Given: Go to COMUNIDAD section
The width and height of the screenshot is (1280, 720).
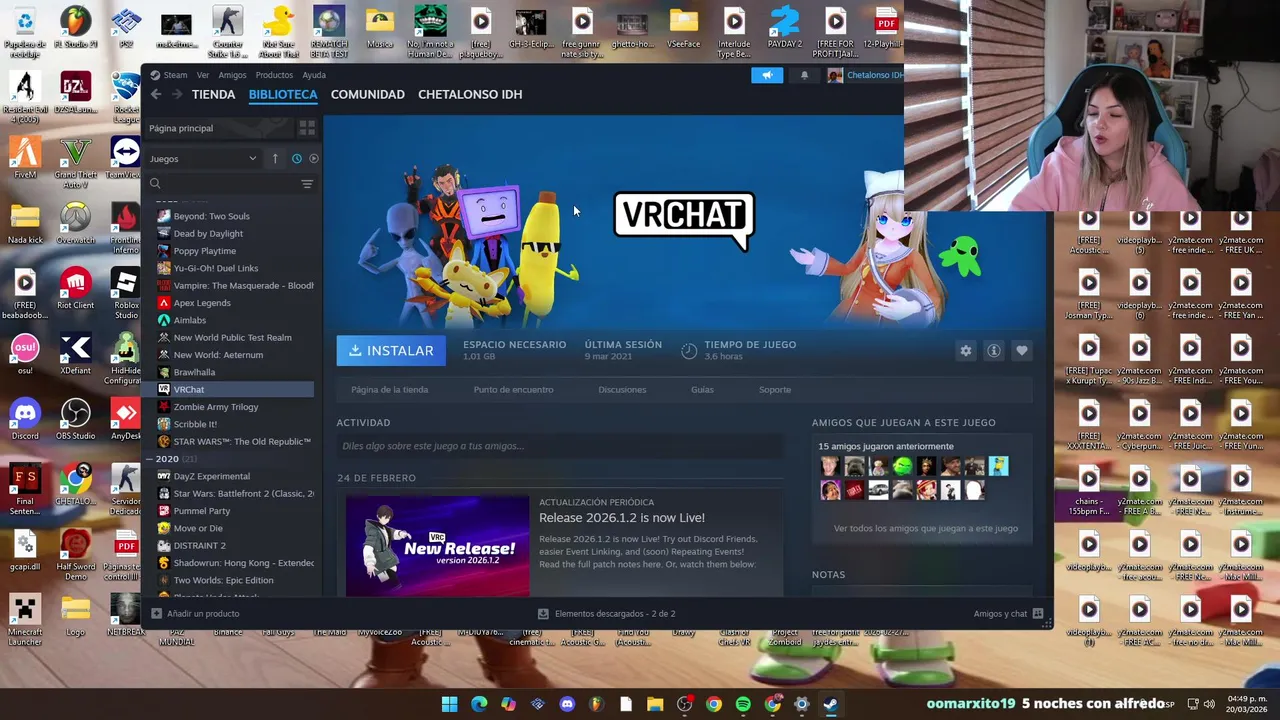Looking at the screenshot, I should [x=368, y=94].
